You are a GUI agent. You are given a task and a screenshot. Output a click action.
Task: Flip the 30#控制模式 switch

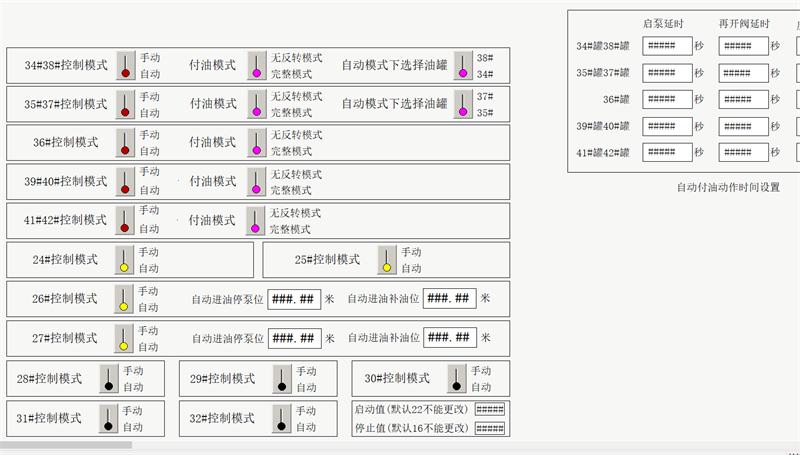point(456,379)
